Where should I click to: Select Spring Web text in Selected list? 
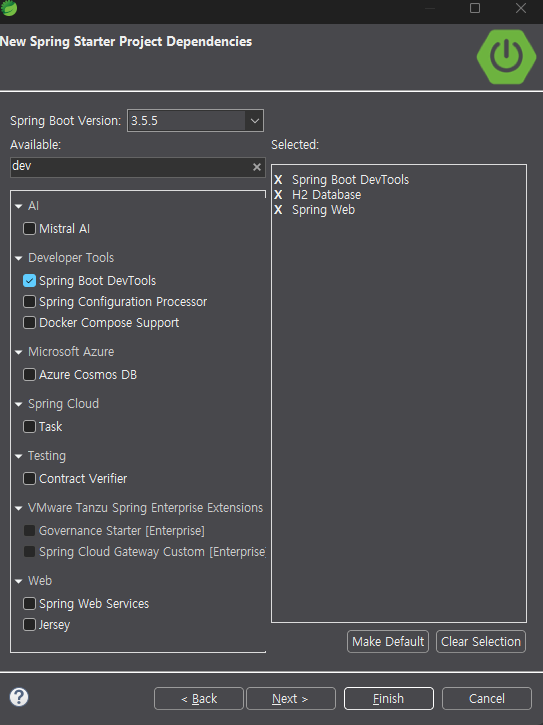coord(323,210)
